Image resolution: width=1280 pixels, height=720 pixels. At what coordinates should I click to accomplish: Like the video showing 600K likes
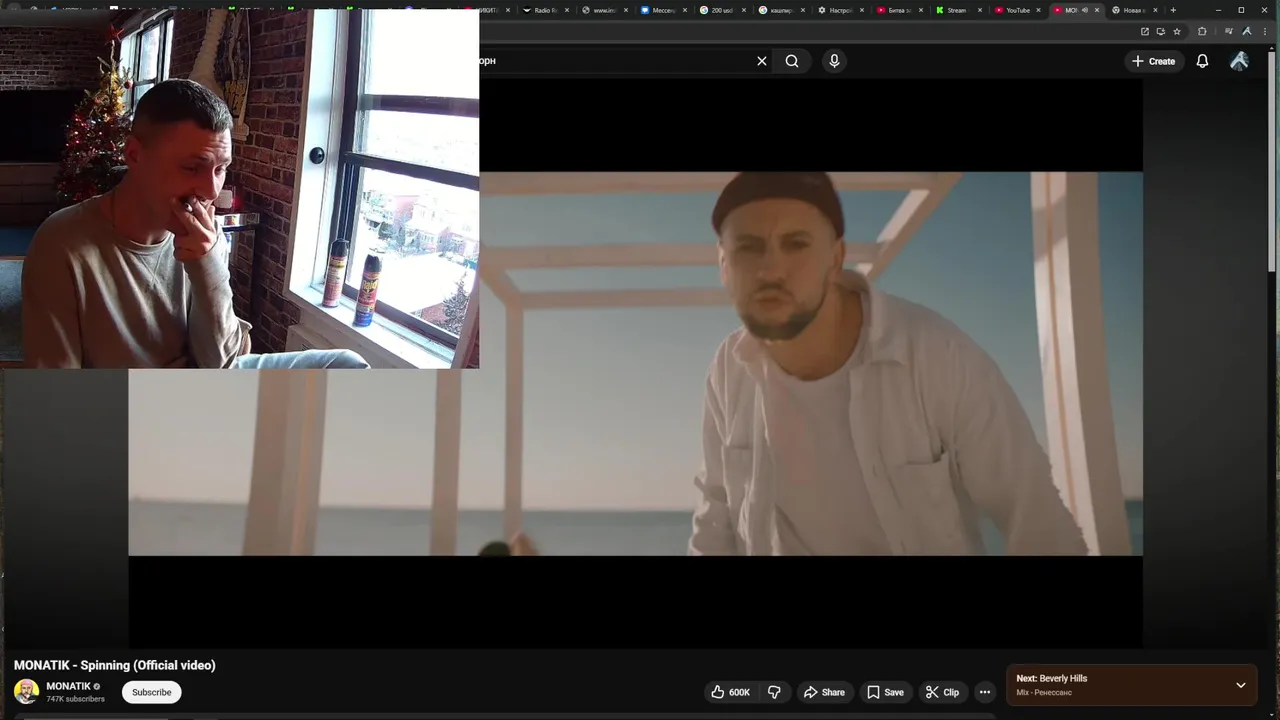point(730,692)
